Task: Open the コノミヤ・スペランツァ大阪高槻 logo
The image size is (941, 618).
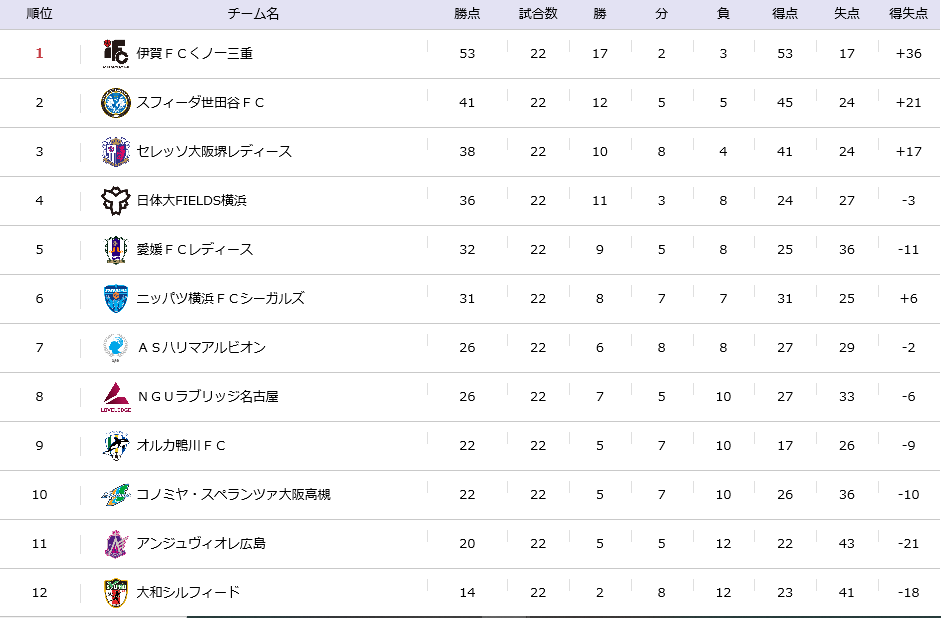Action: [116, 495]
